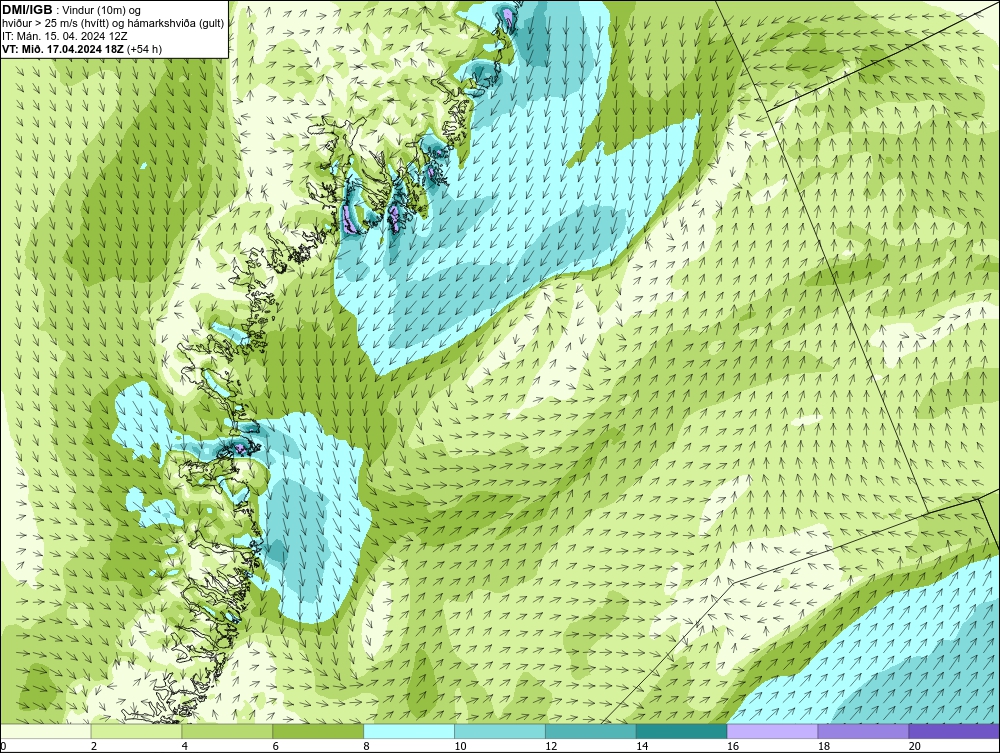Image resolution: width=1000 pixels, height=753 pixels.
Task: Click the scale label '12'
Action: pyautogui.click(x=551, y=746)
